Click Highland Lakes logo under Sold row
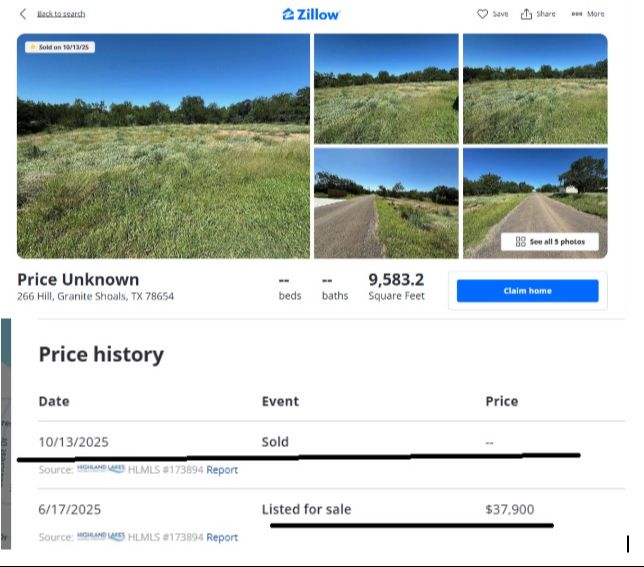644x567 pixels. point(101,469)
